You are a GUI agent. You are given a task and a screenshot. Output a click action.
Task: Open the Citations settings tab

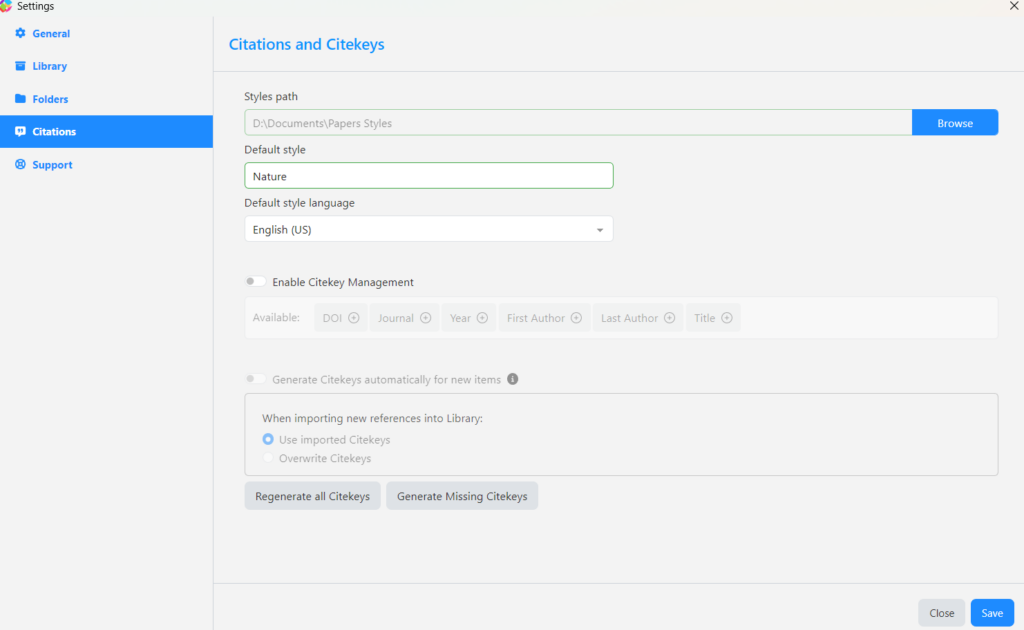(54, 132)
